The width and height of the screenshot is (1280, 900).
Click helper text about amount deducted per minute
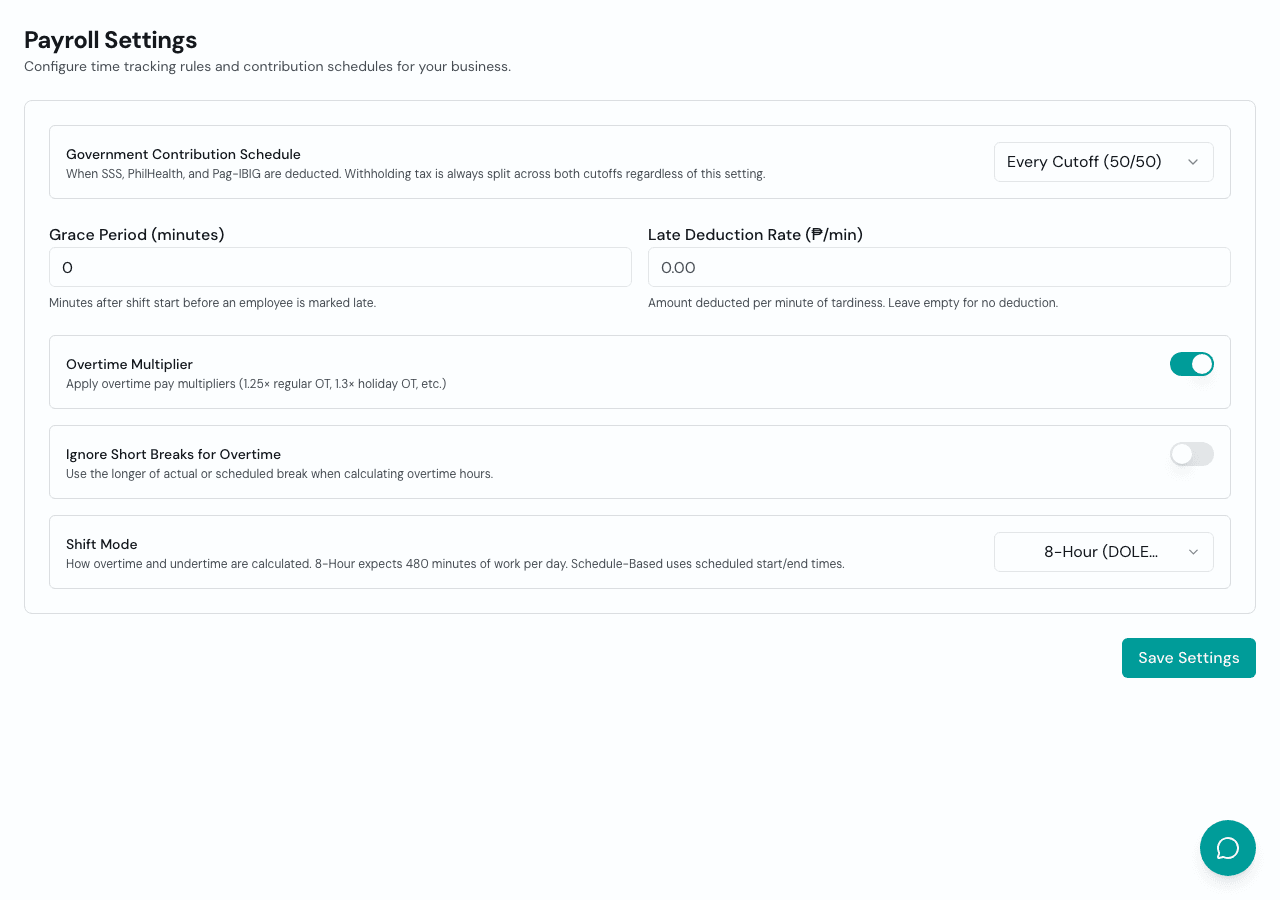pyautogui.click(x=852, y=302)
